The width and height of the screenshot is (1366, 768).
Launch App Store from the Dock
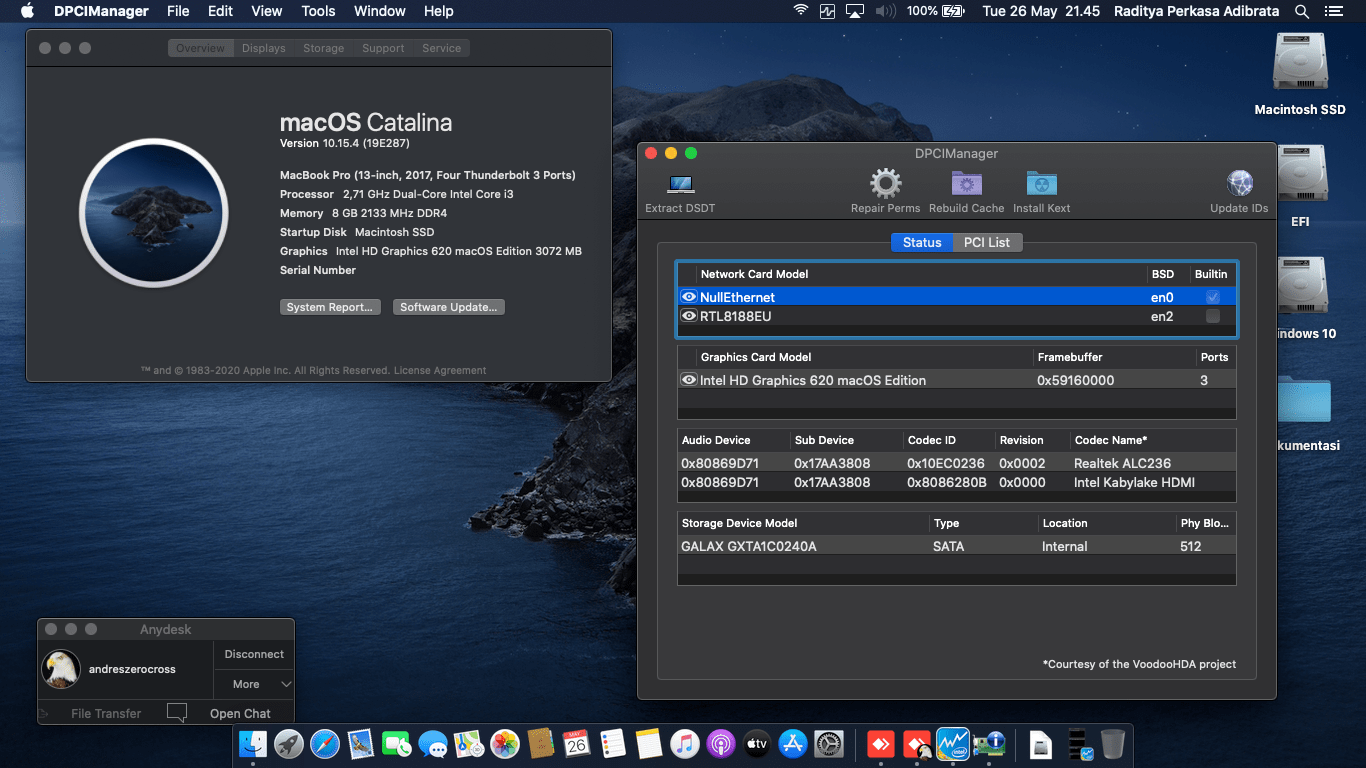click(x=790, y=744)
